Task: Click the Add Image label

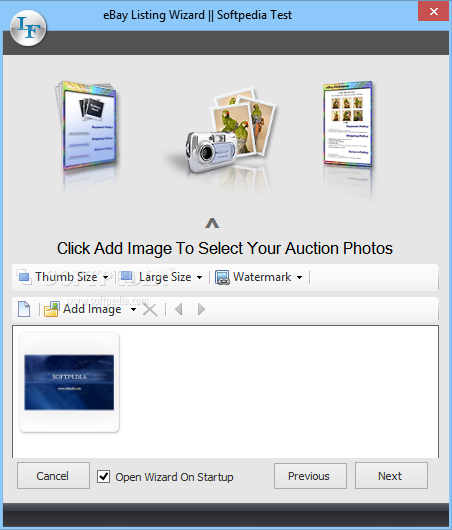Action: coord(92,309)
